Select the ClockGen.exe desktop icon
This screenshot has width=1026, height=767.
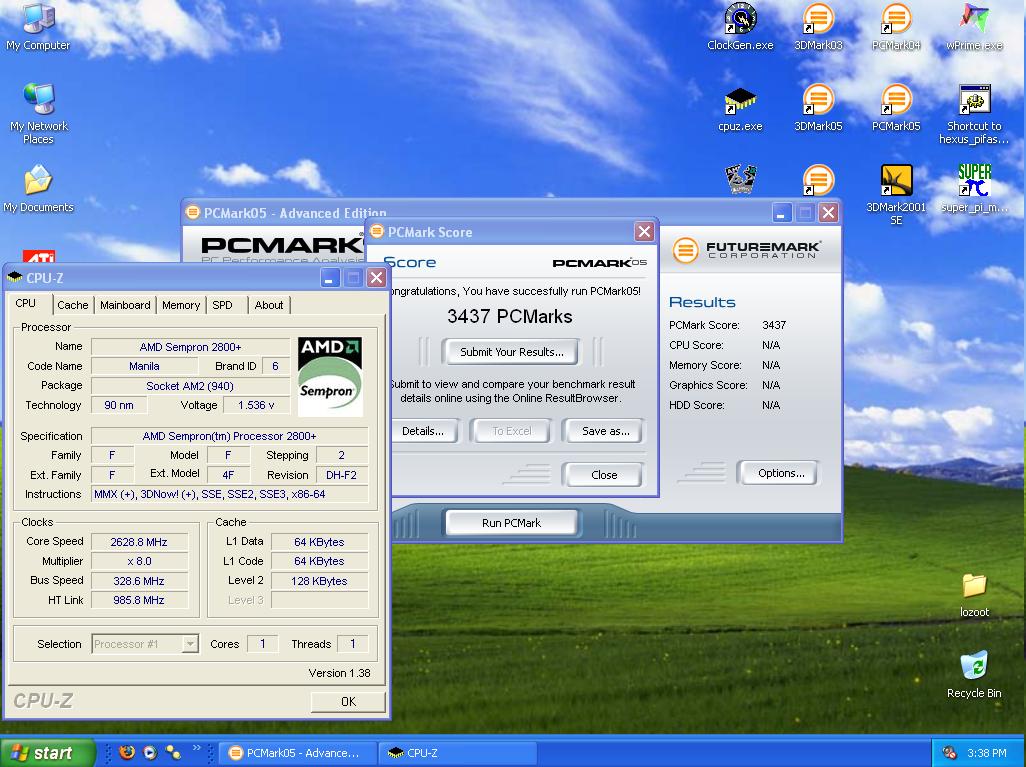[x=740, y=26]
